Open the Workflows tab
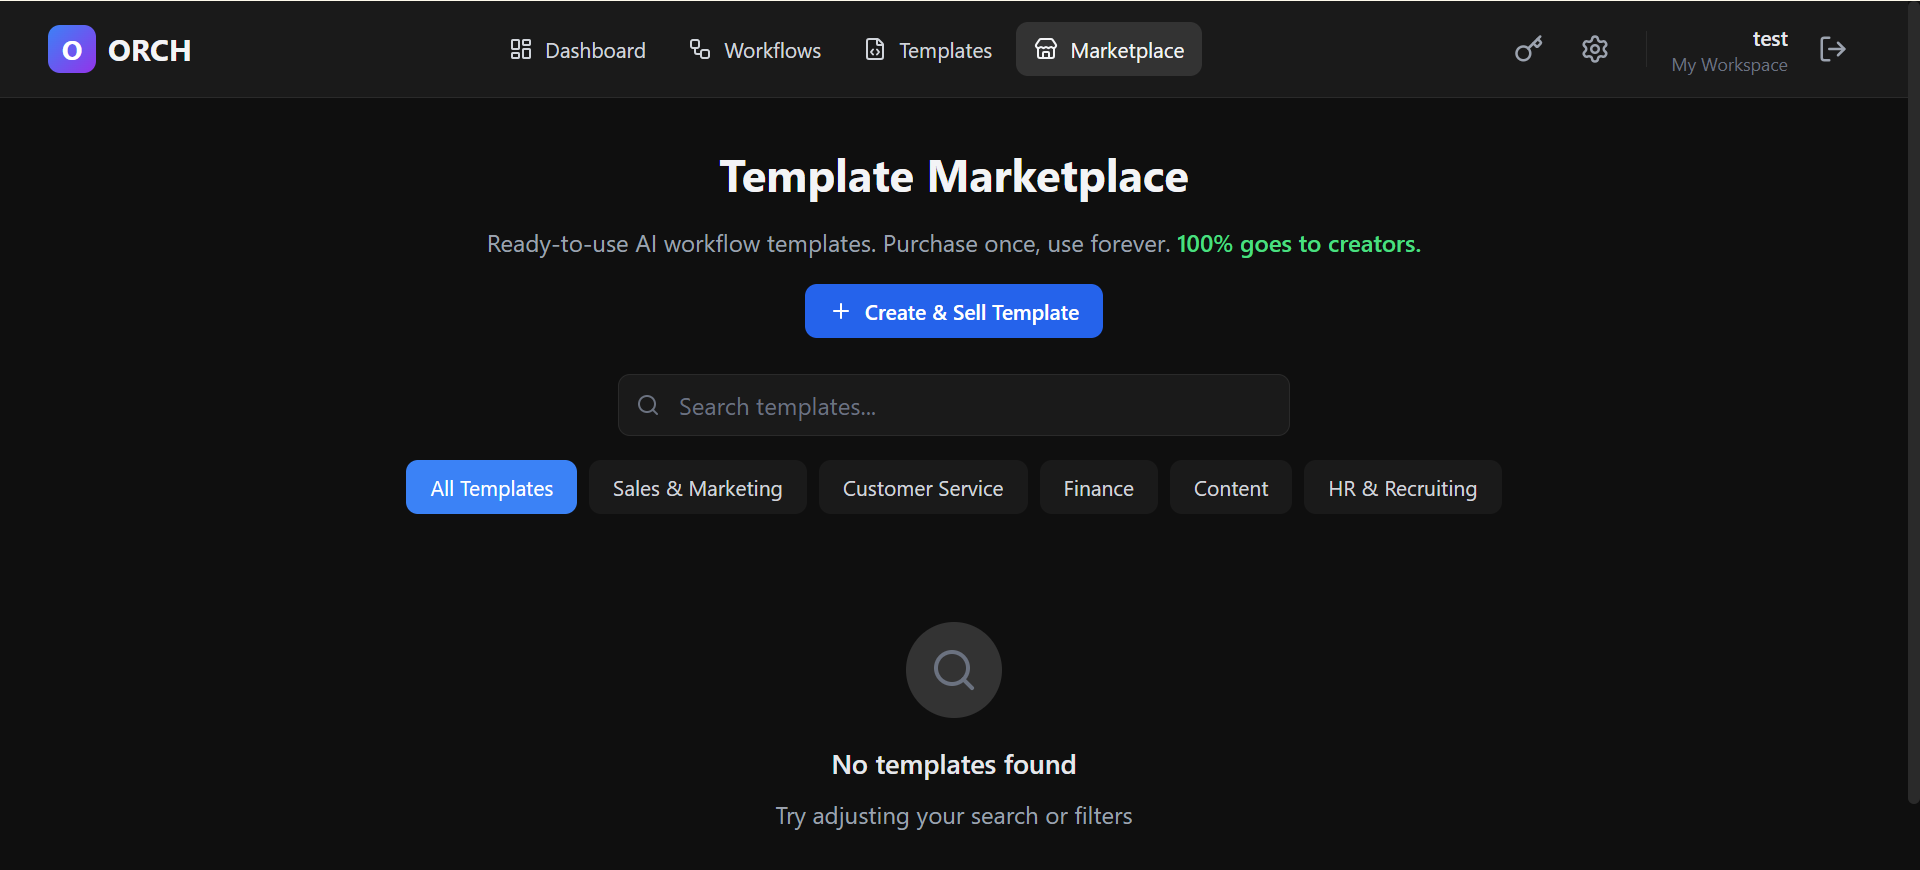1920x870 pixels. (755, 49)
